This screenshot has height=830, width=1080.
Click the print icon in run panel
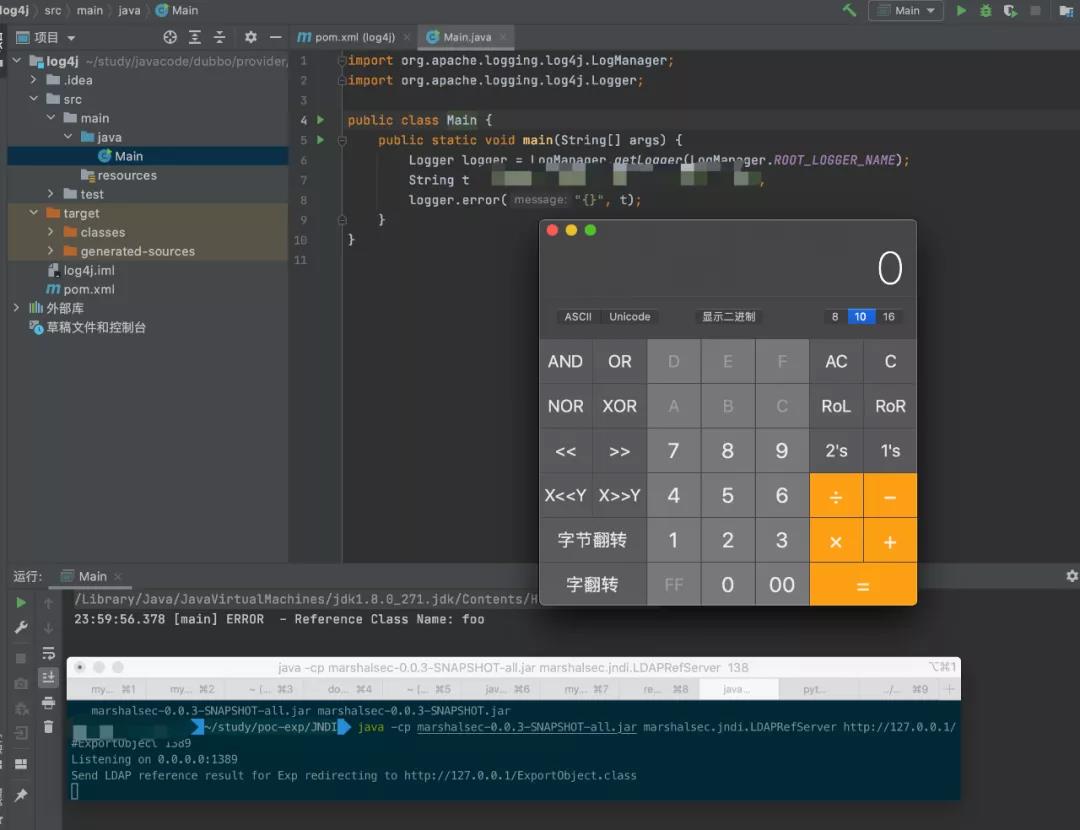point(48,703)
